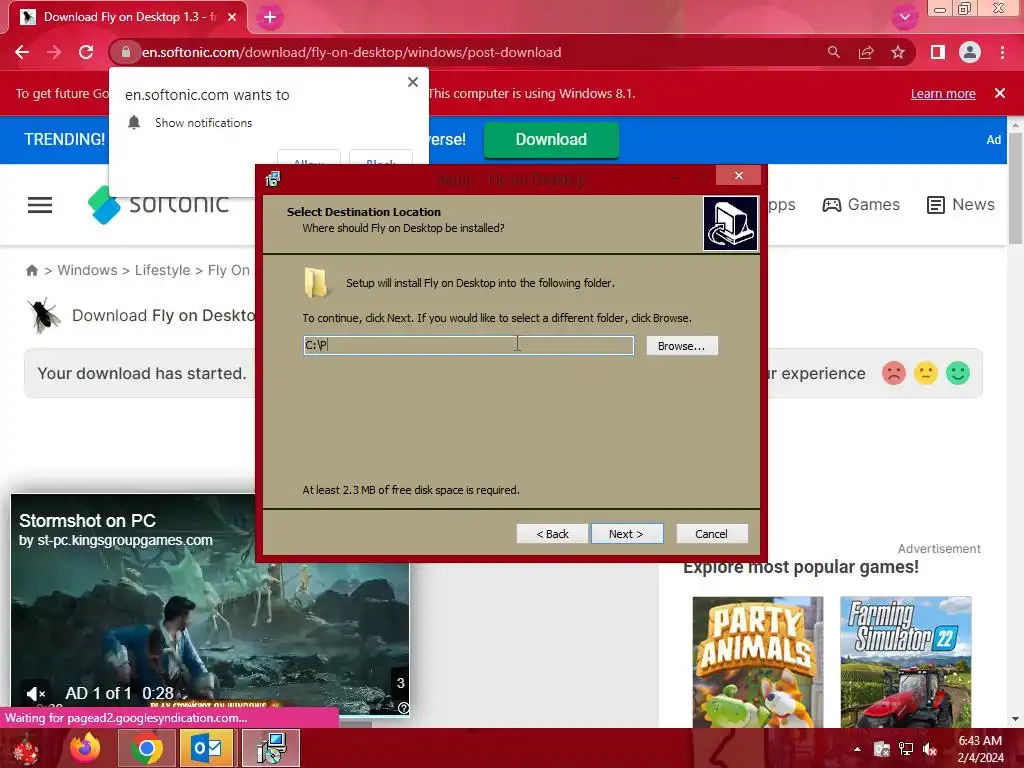Screen dimensions: 1024x768
Task: Close the notification permission popup
Action: [x=413, y=82]
